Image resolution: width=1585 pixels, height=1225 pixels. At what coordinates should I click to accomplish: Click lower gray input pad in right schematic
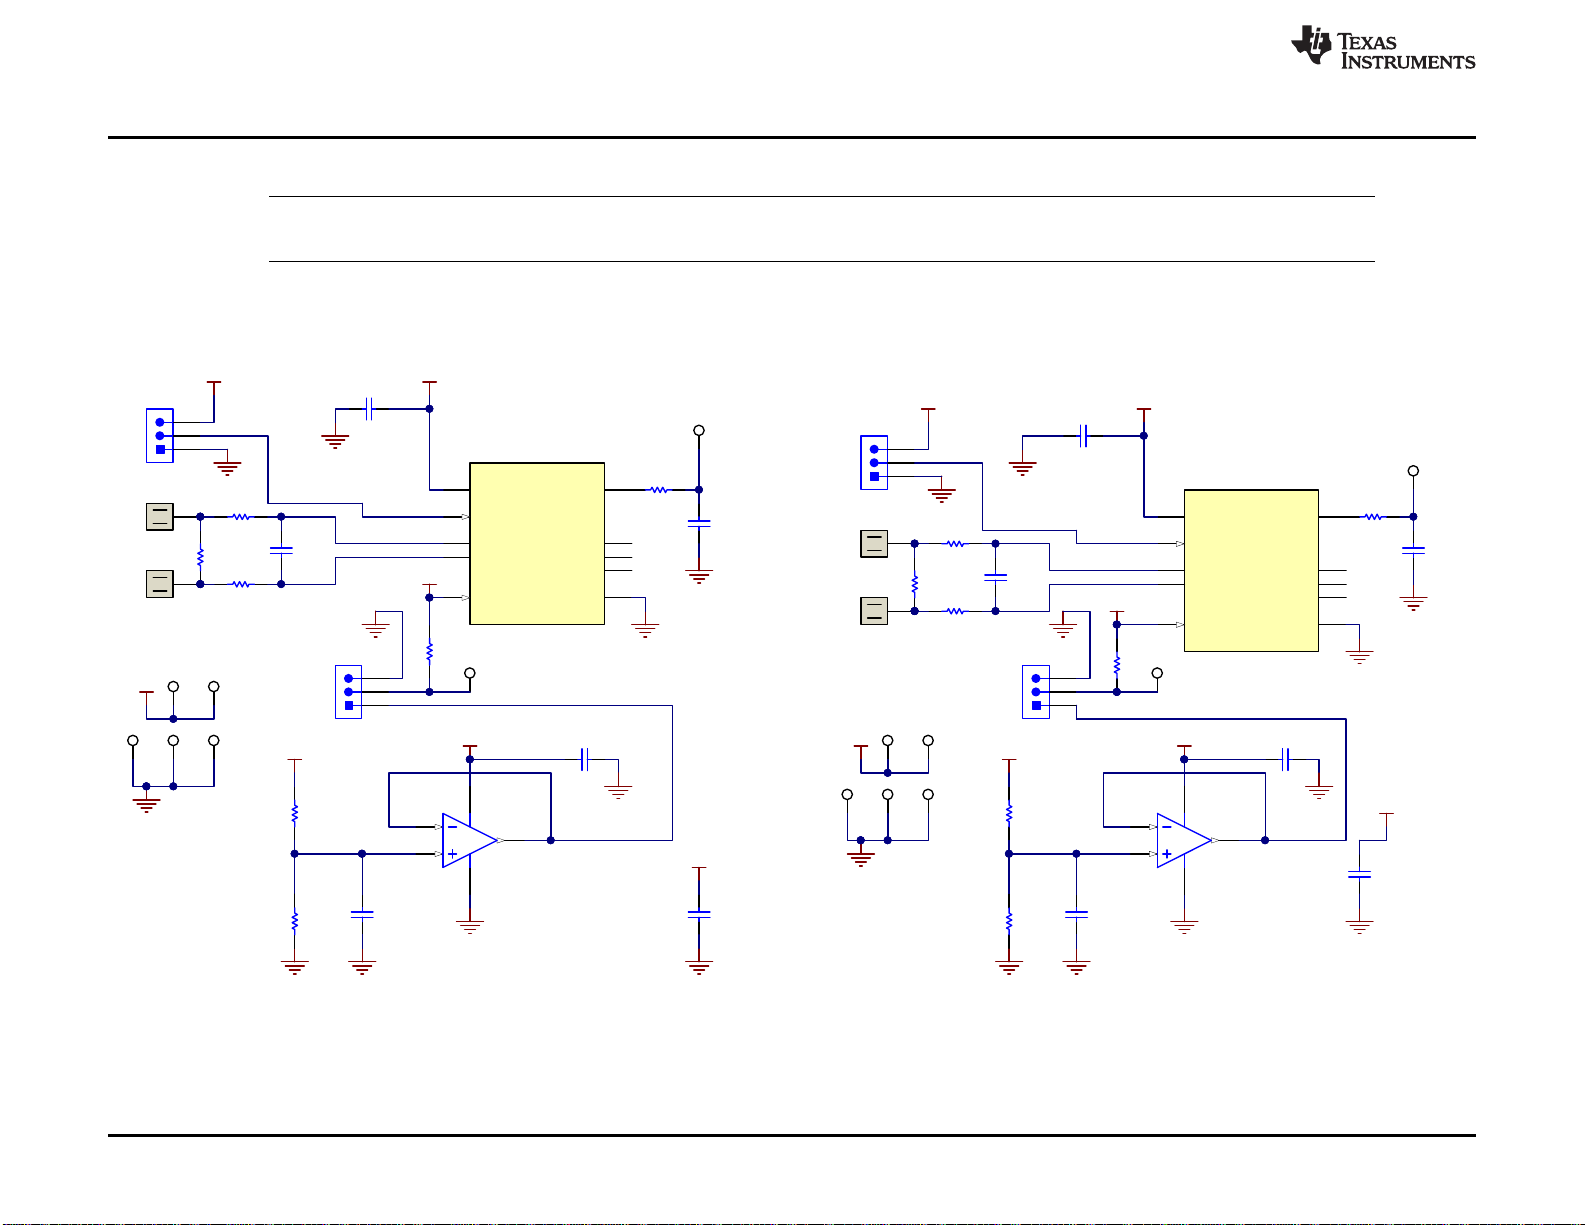(874, 611)
